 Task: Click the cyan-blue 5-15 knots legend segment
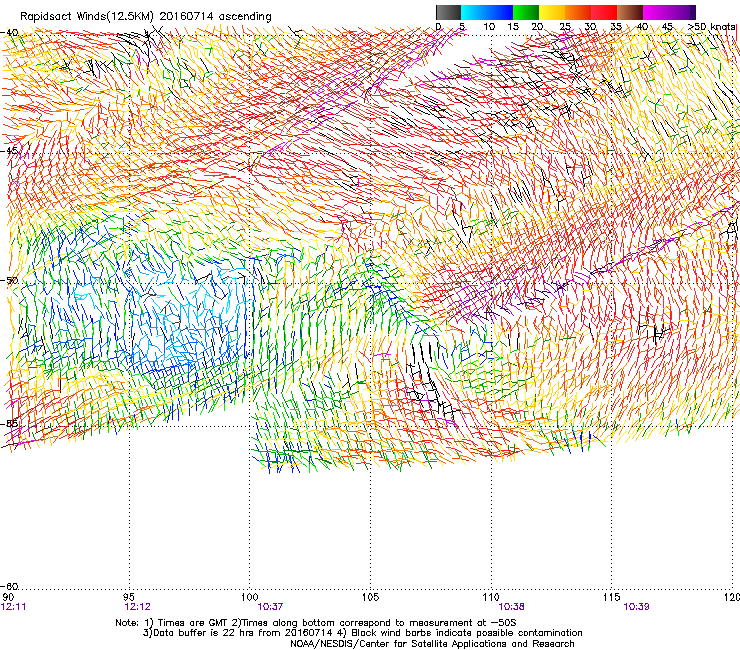pyautogui.click(x=487, y=12)
